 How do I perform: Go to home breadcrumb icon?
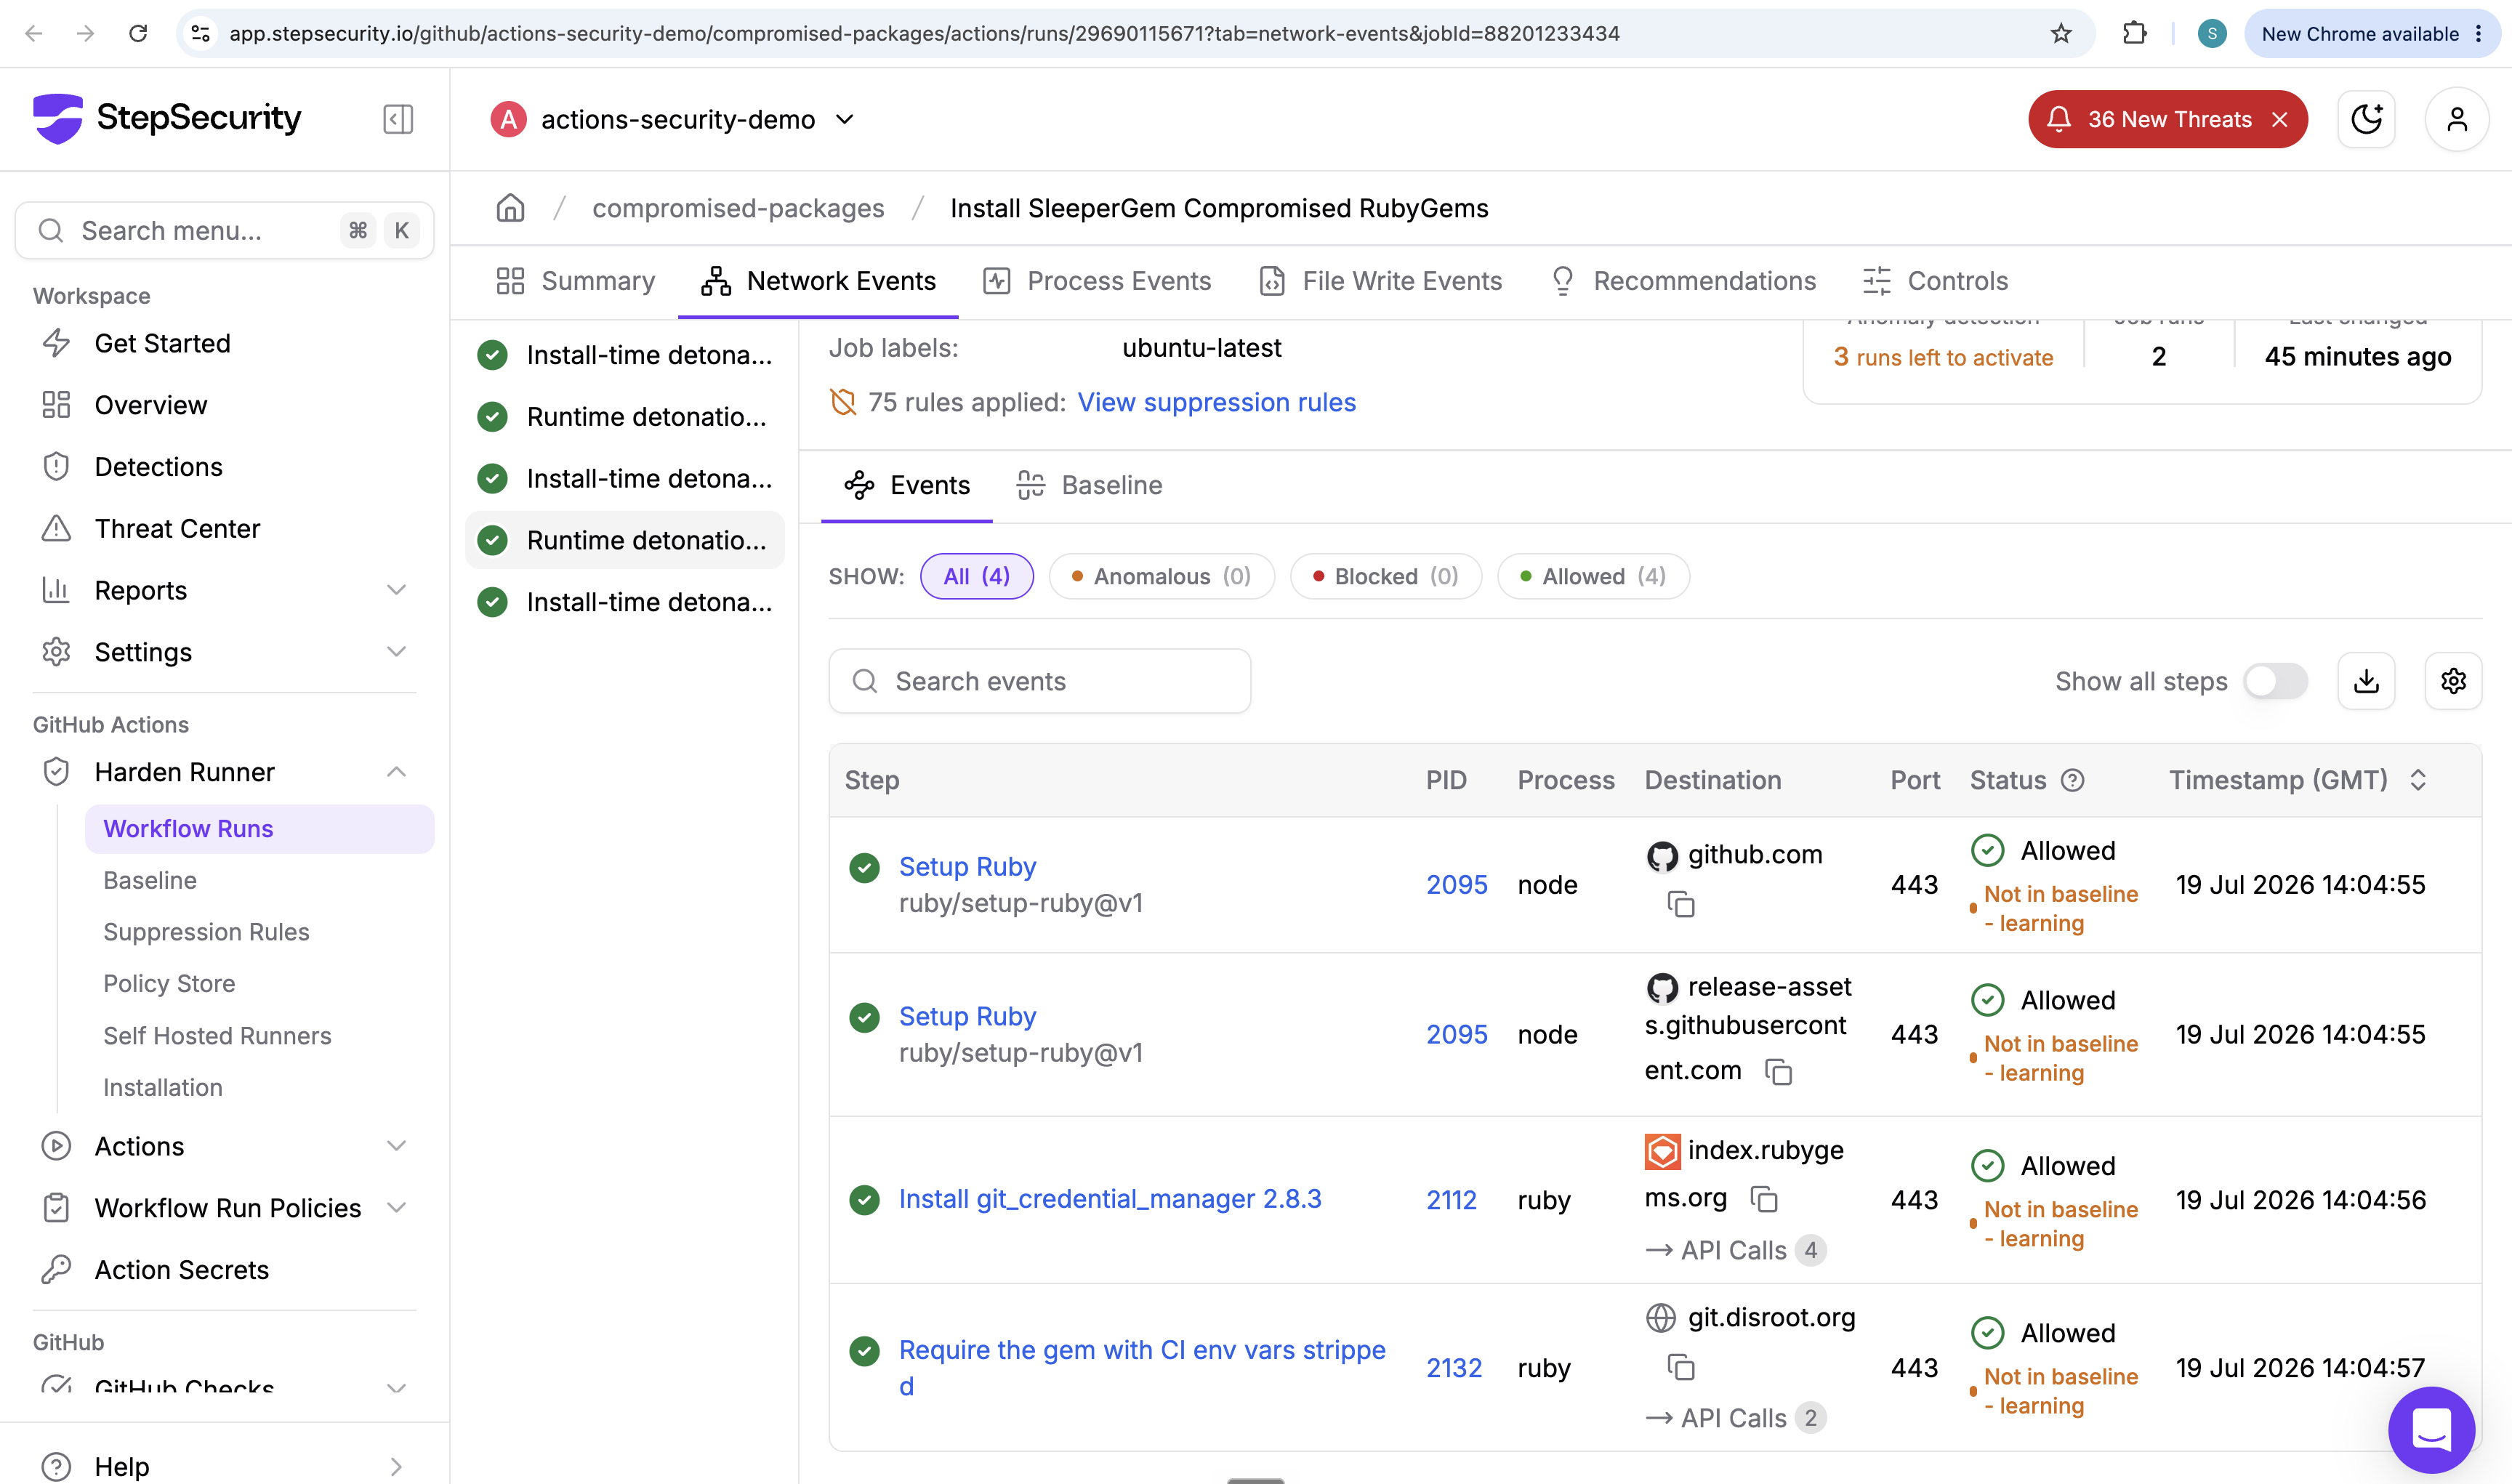510,208
